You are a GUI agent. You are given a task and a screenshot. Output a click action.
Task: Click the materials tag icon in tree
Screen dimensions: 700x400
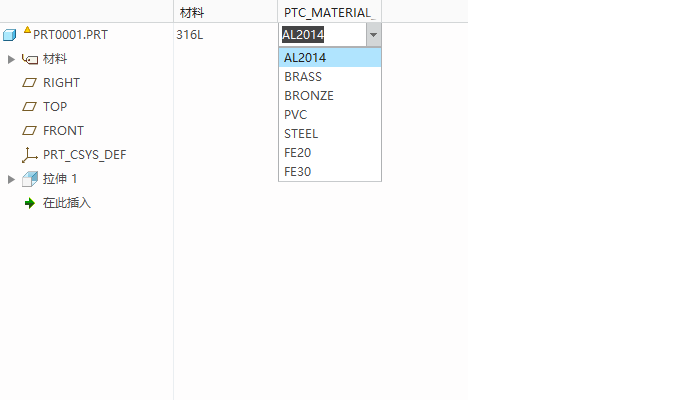30,59
